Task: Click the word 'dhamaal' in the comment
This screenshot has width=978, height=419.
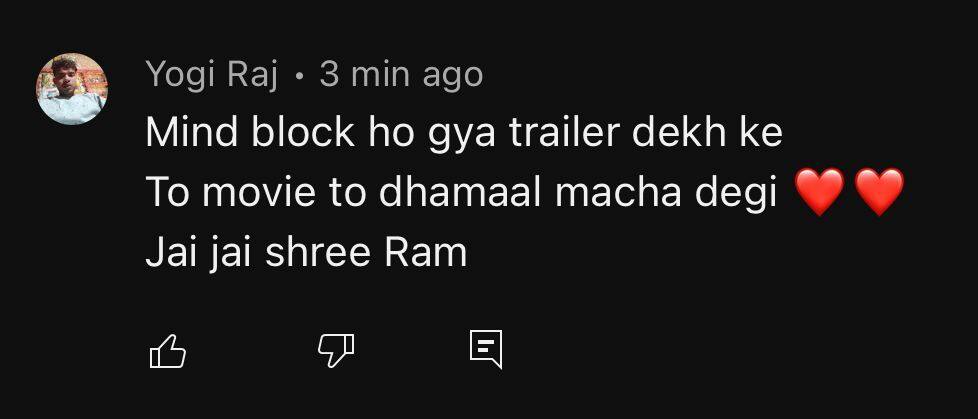Action: [460, 193]
